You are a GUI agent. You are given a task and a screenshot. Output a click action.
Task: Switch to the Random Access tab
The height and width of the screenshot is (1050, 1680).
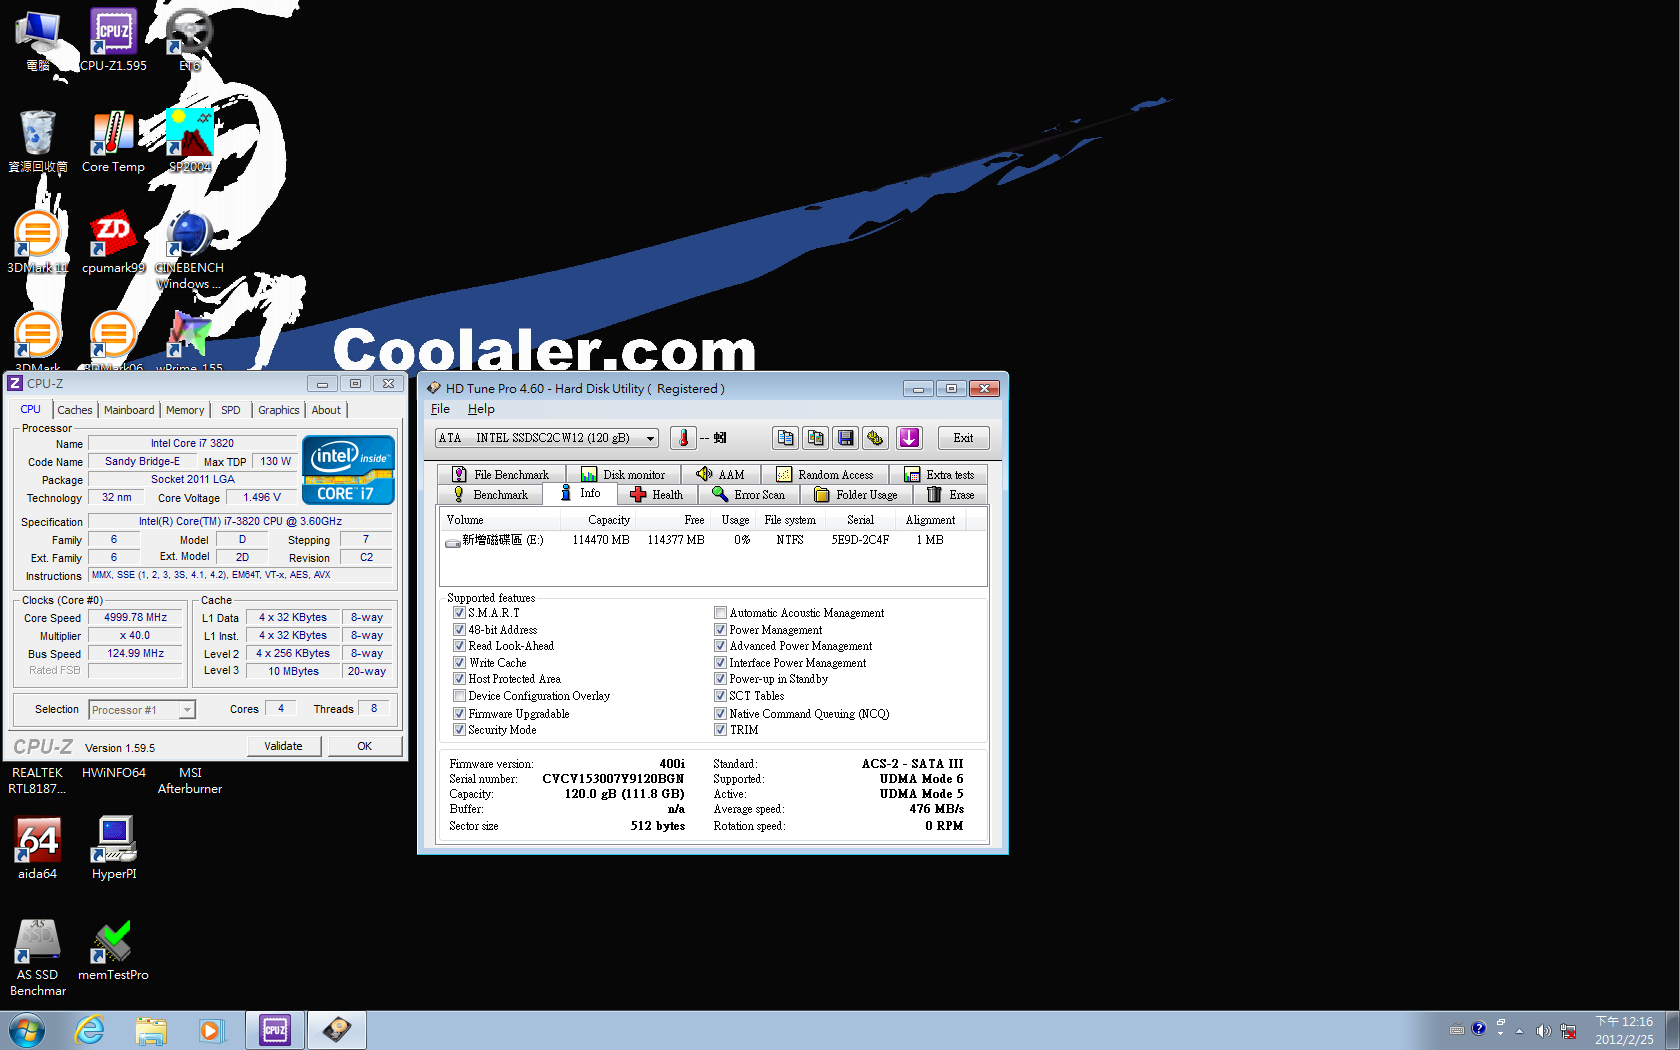point(825,475)
